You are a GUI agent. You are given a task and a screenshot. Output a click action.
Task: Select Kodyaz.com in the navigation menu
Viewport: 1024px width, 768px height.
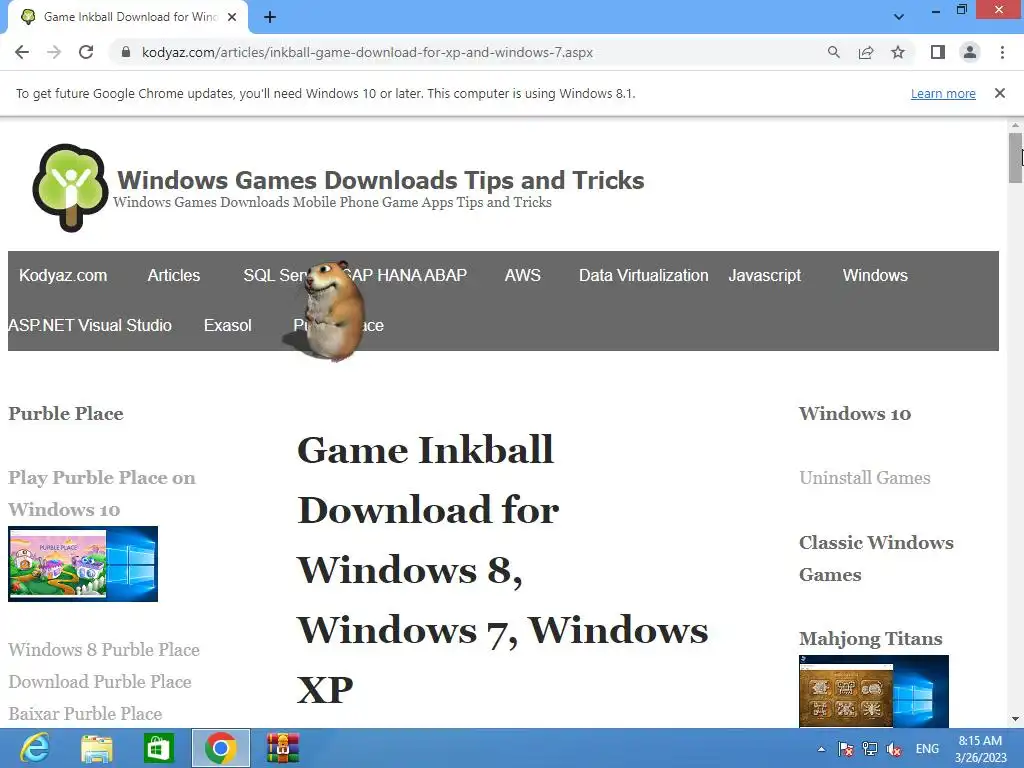(x=63, y=276)
